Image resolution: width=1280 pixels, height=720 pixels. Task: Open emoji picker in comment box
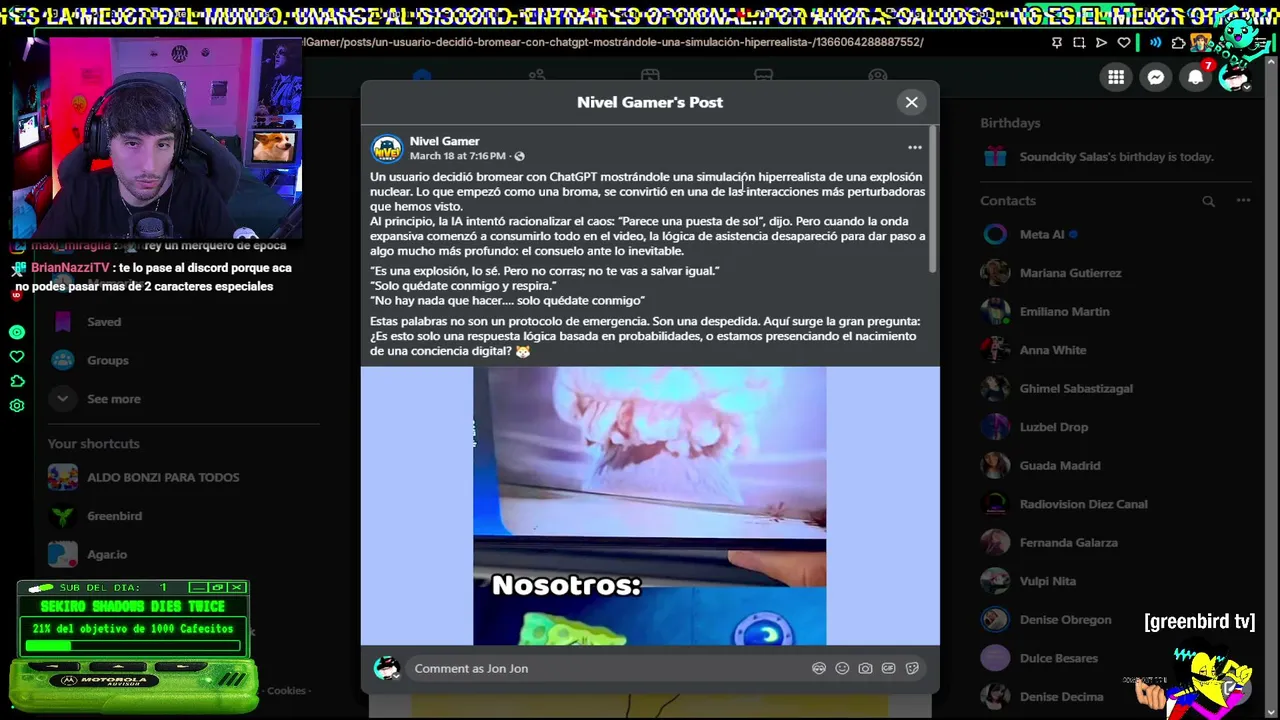coord(842,668)
